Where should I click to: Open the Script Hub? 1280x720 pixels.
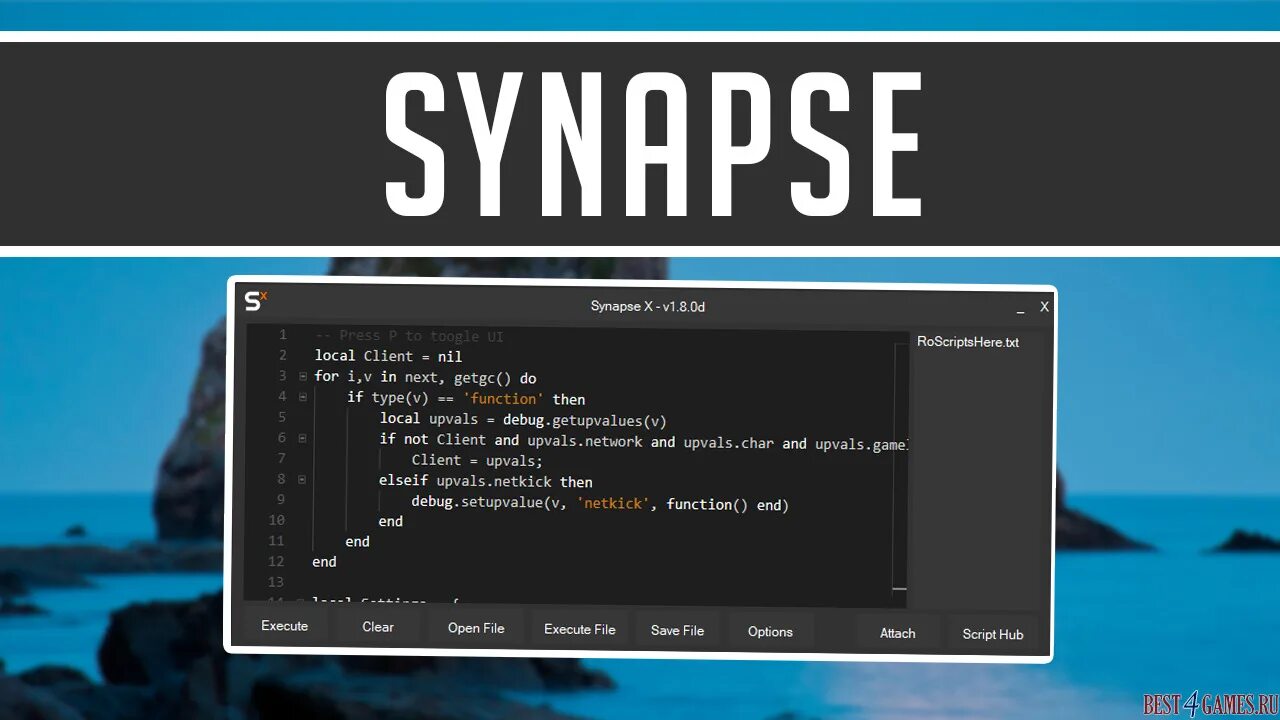(x=992, y=634)
